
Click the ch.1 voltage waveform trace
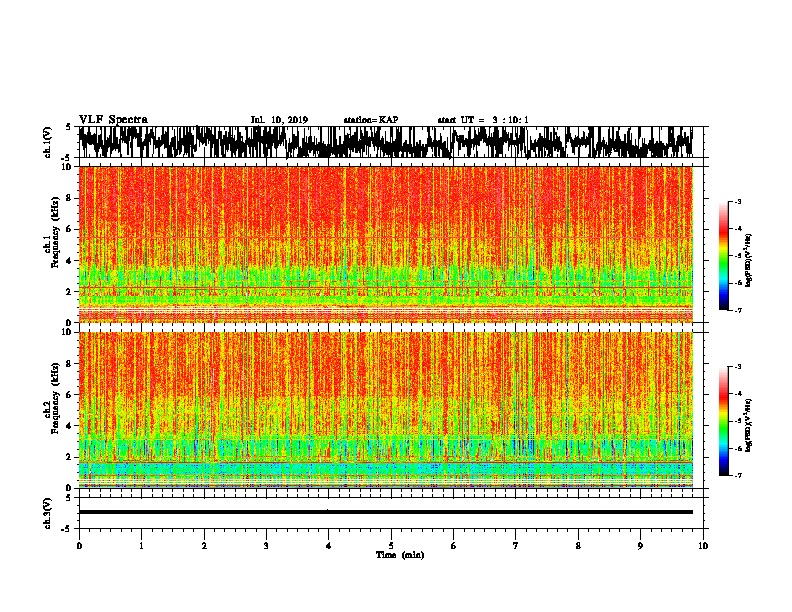point(386,142)
